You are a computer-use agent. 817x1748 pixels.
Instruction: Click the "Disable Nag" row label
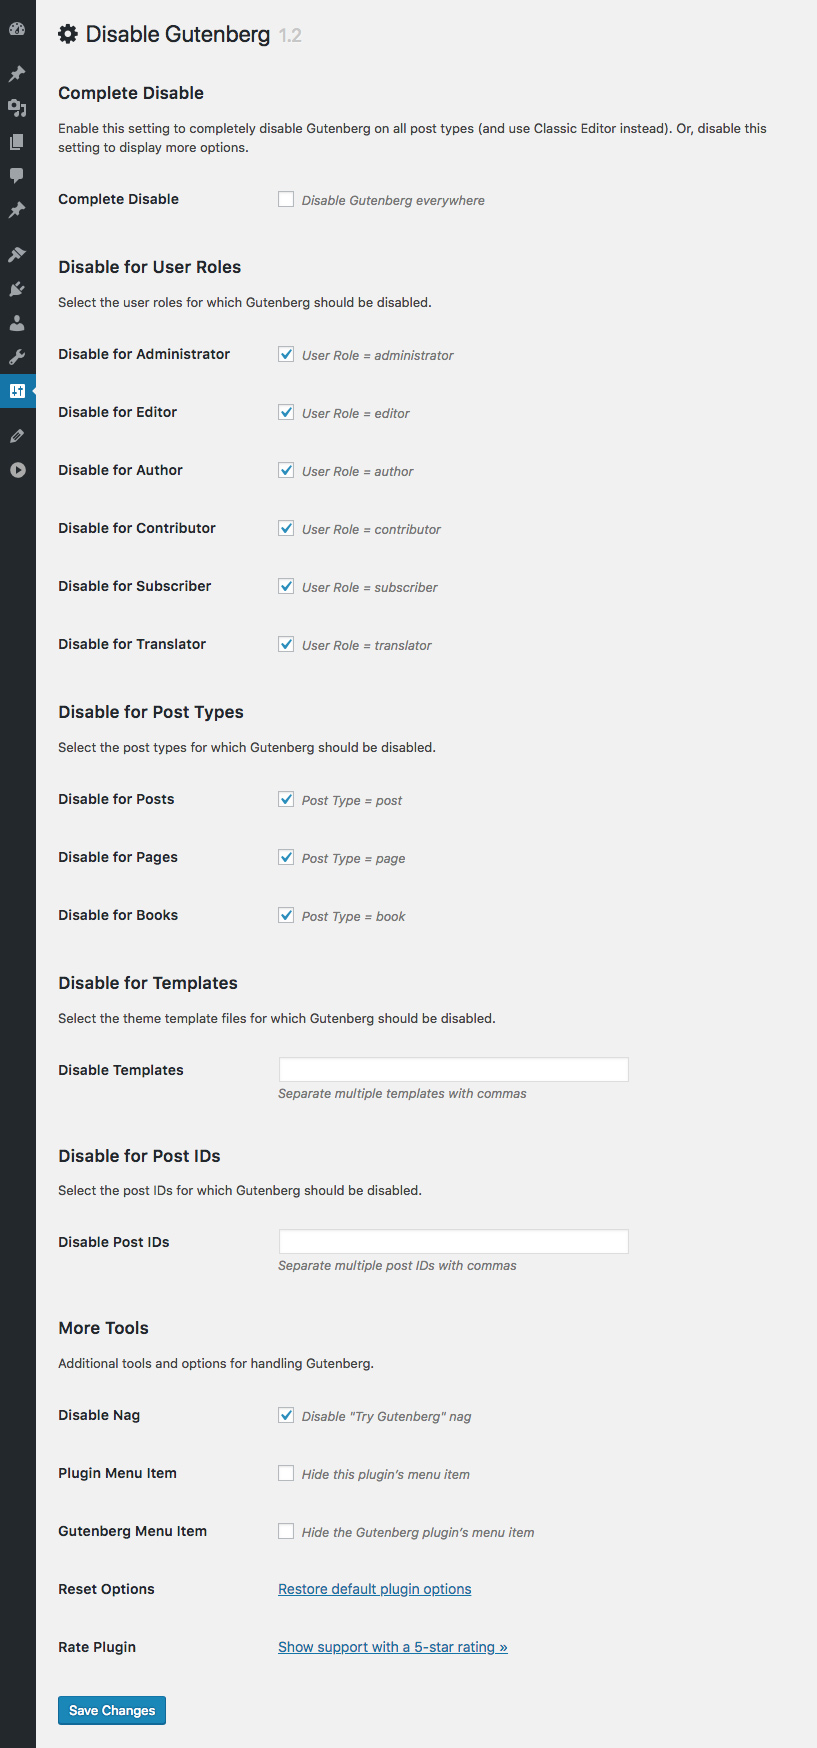(x=99, y=1415)
